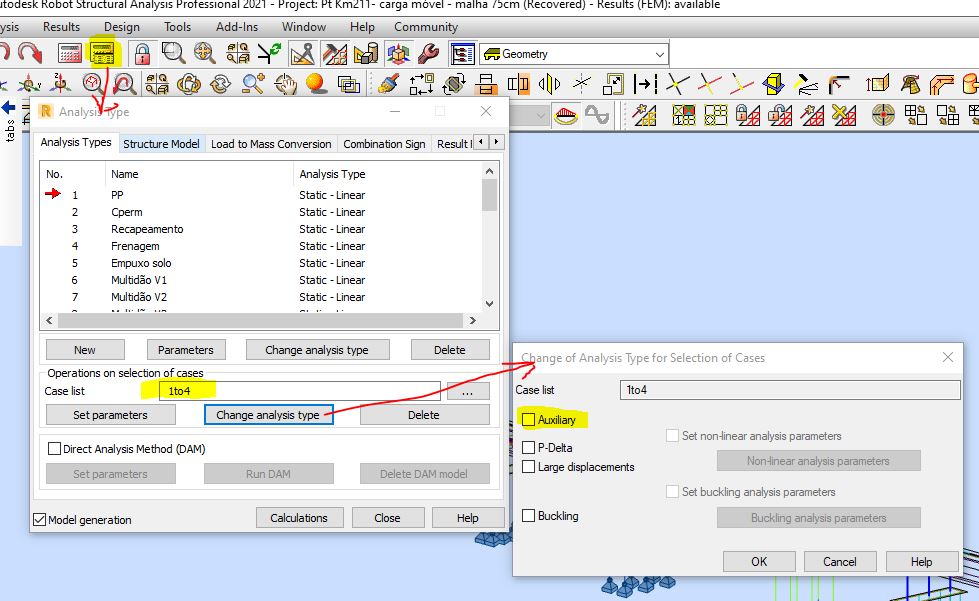Image resolution: width=979 pixels, height=601 pixels.
Task: Click the scale squares with diagonal arrow icon
Action: (x=613, y=84)
